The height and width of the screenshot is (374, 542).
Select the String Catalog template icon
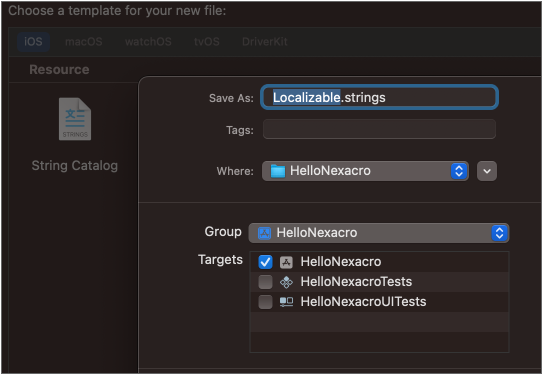pyautogui.click(x=75, y=119)
